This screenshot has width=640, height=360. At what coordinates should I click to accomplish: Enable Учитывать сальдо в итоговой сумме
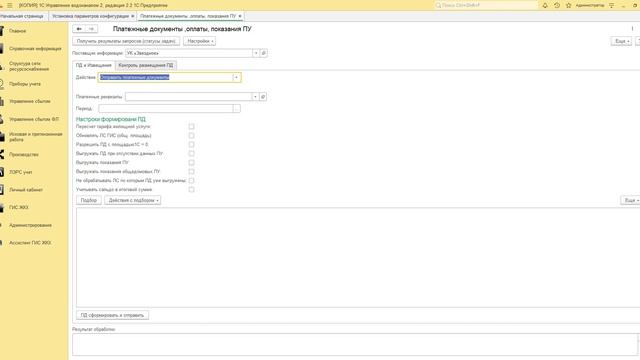point(191,189)
